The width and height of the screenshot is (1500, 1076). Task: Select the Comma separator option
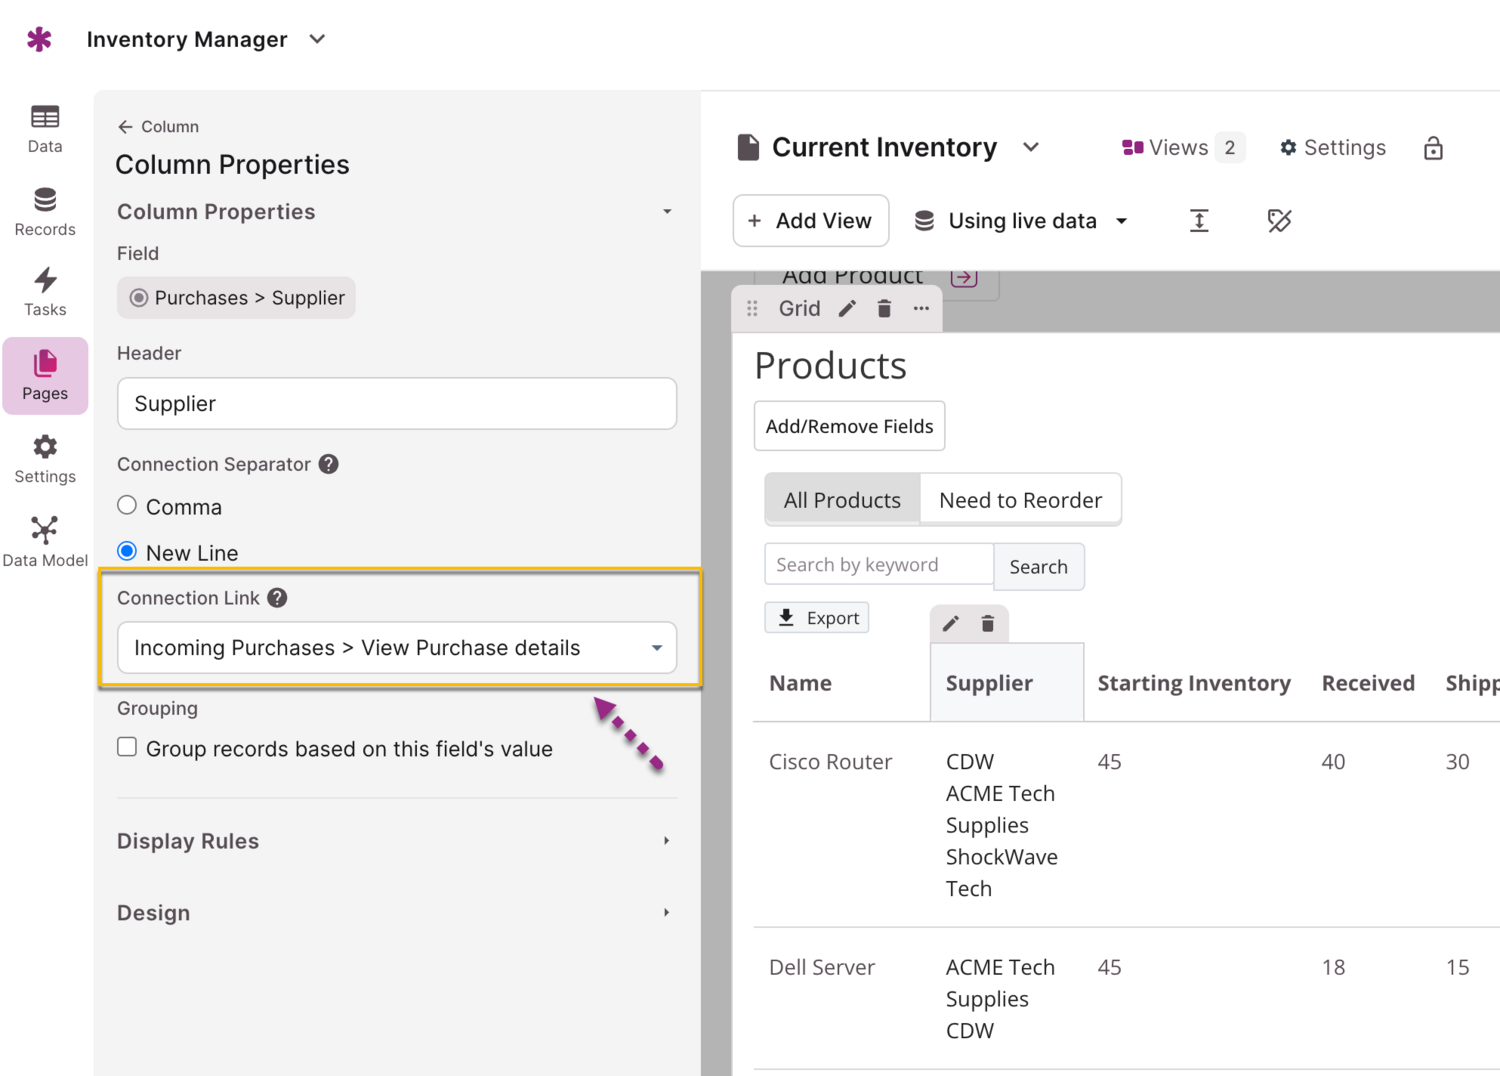(x=127, y=506)
